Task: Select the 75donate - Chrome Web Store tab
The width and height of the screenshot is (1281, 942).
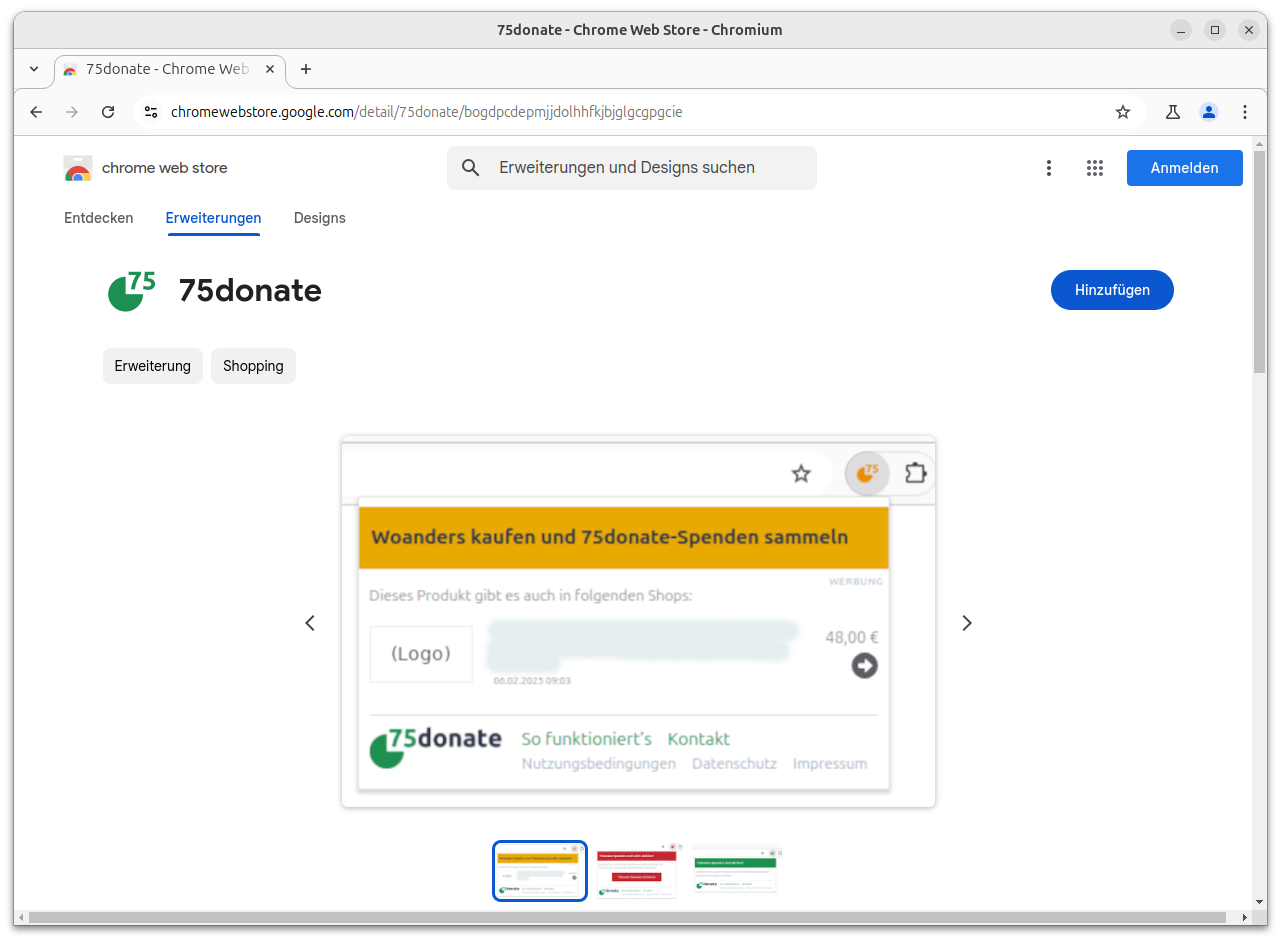Action: (169, 69)
